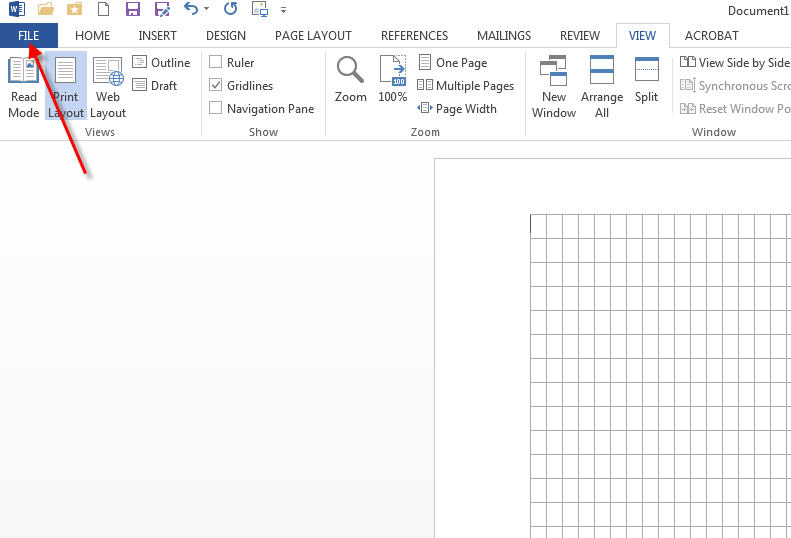
Task: Click Arrange All windows
Action: 601,86
